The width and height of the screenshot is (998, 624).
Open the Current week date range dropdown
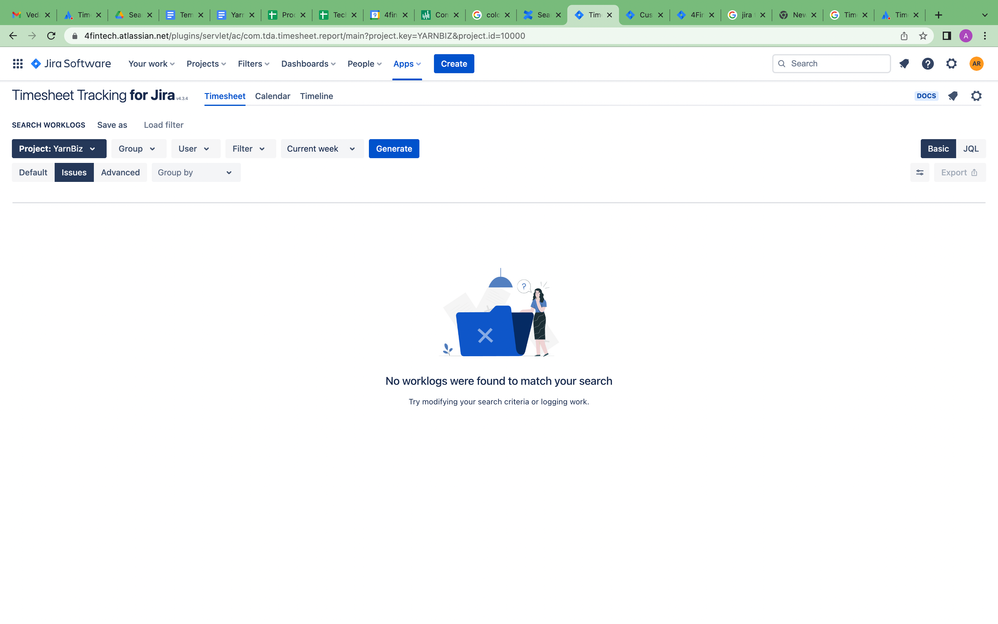[322, 149]
